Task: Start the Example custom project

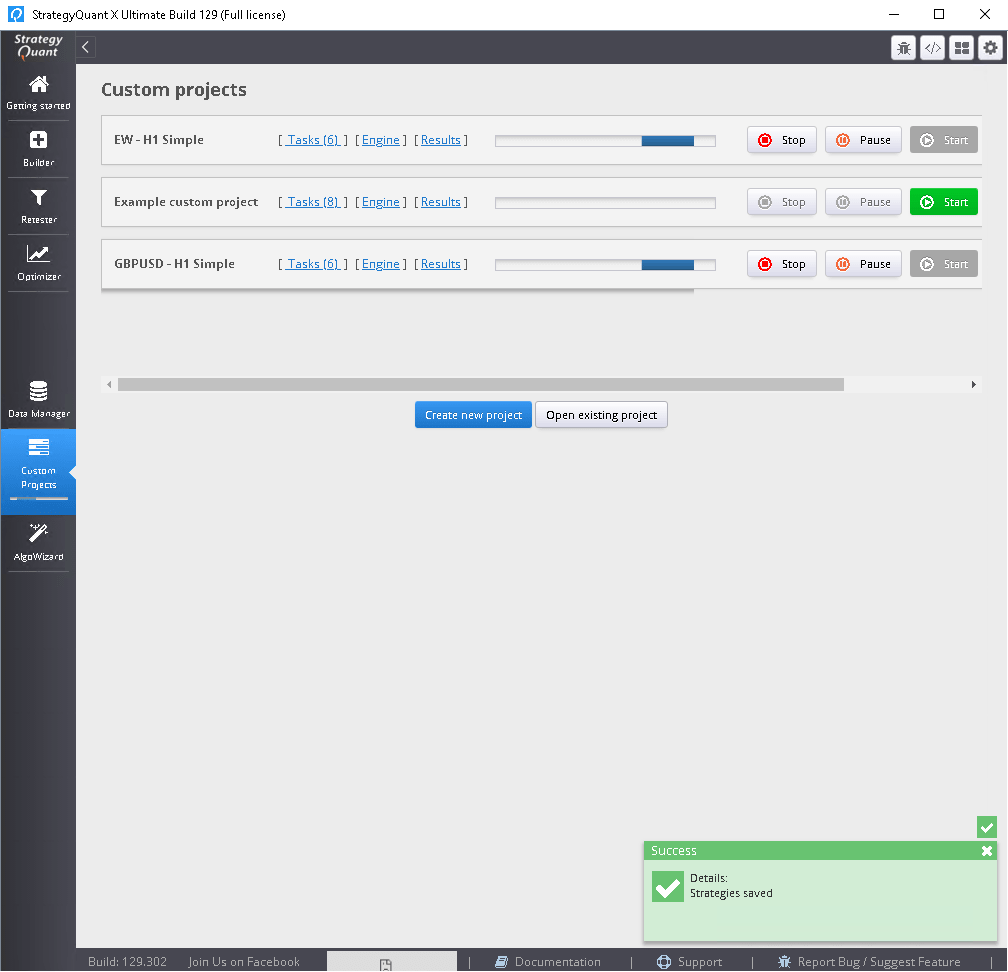Action: 943,202
